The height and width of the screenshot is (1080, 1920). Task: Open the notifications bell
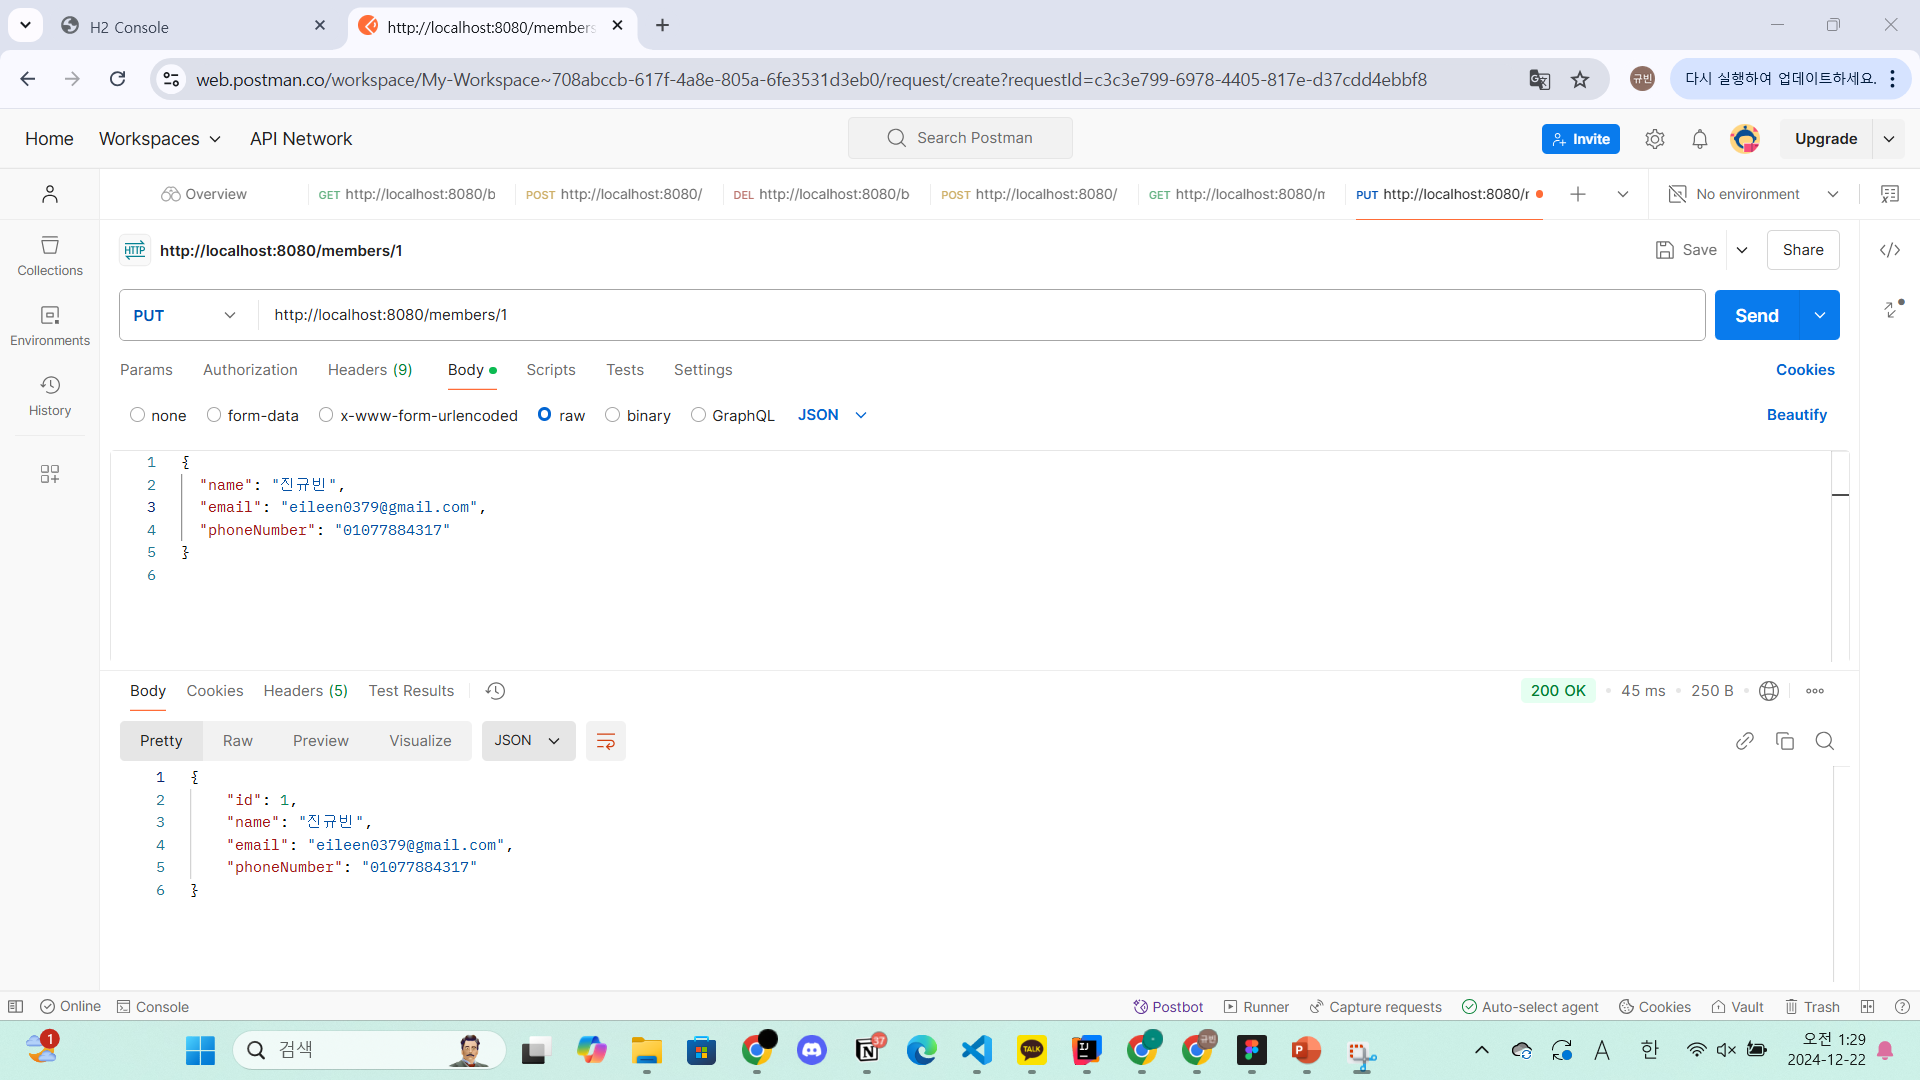coord(1699,139)
